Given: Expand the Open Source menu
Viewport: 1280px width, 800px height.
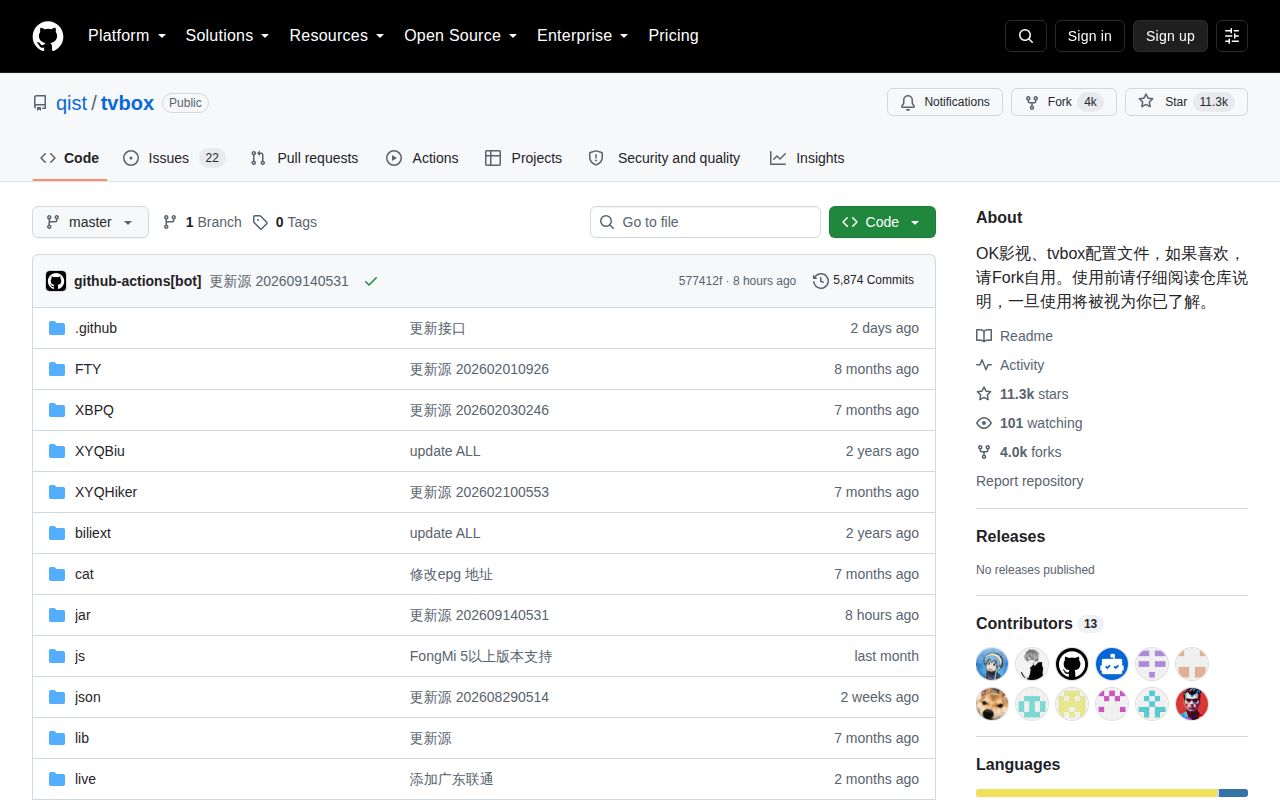Looking at the screenshot, I should click(461, 36).
